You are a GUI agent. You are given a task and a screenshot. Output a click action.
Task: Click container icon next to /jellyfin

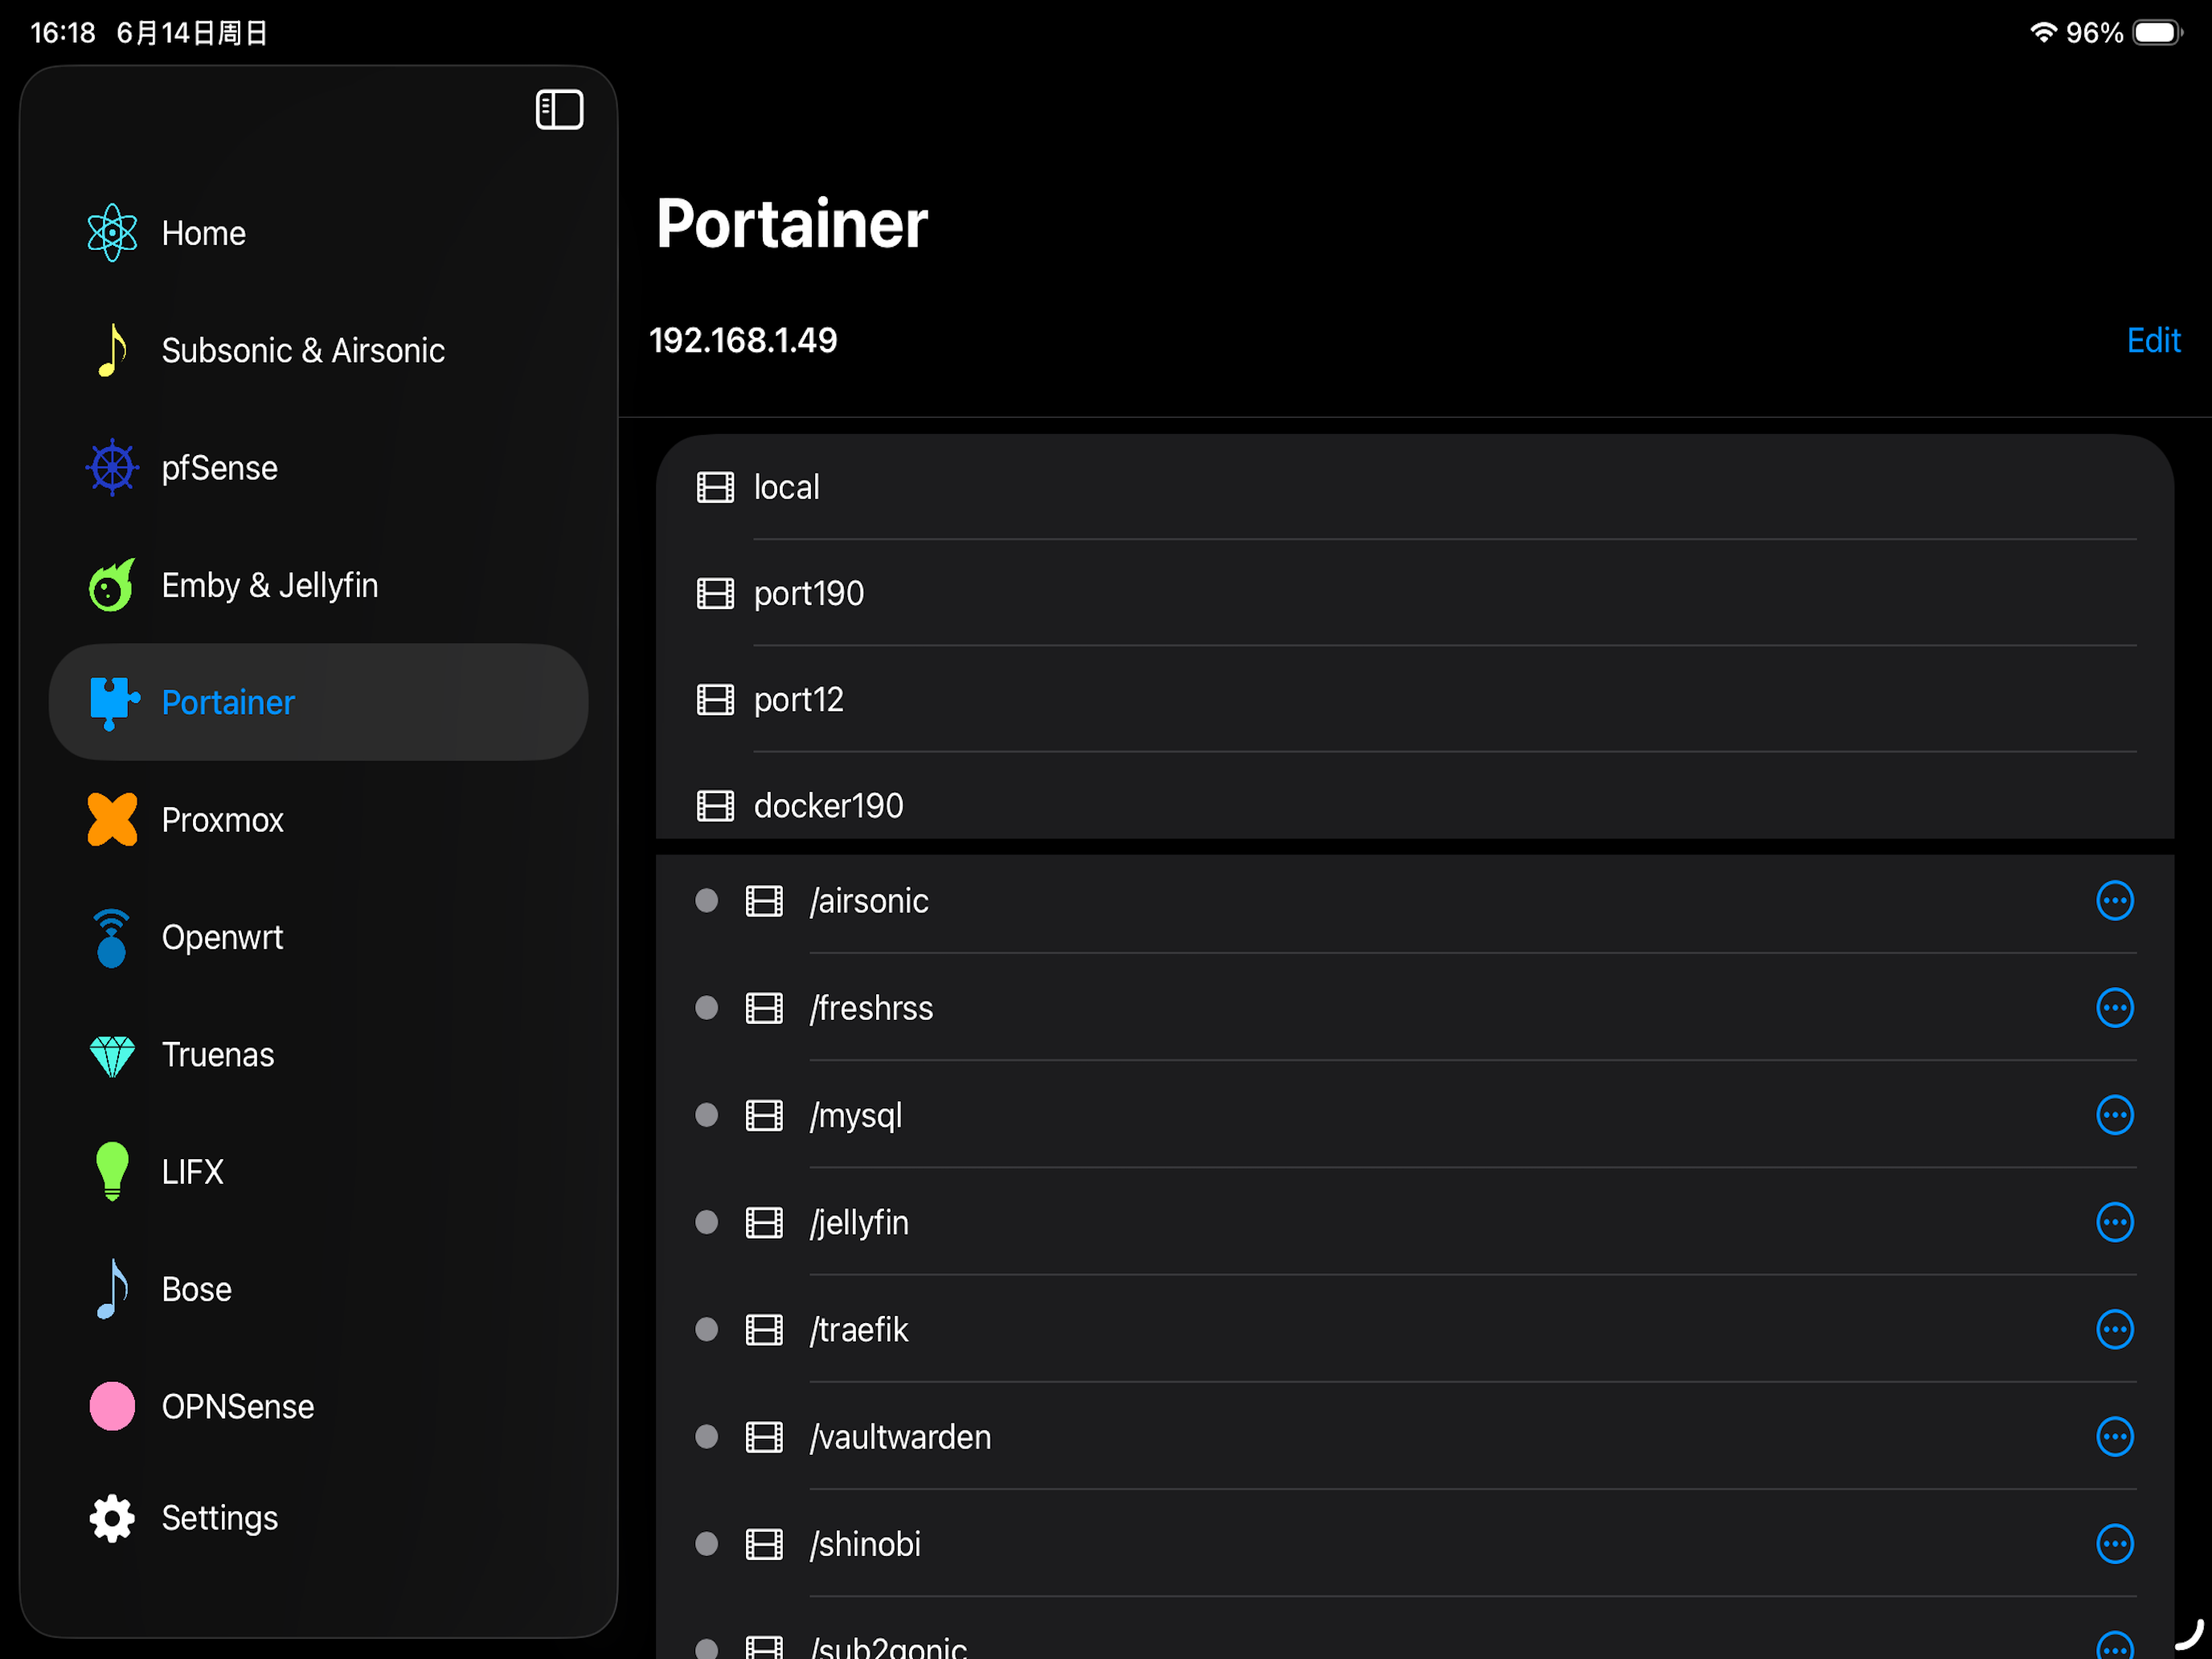pyautogui.click(x=764, y=1222)
